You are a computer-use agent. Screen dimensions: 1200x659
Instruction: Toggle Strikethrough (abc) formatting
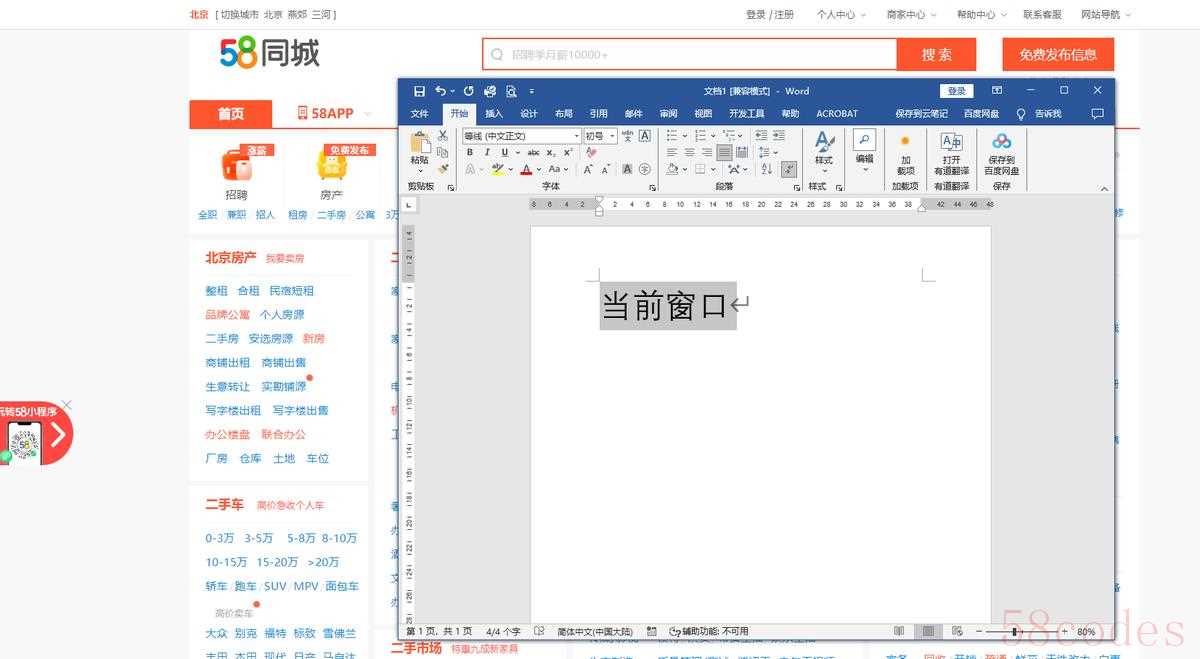click(x=534, y=152)
